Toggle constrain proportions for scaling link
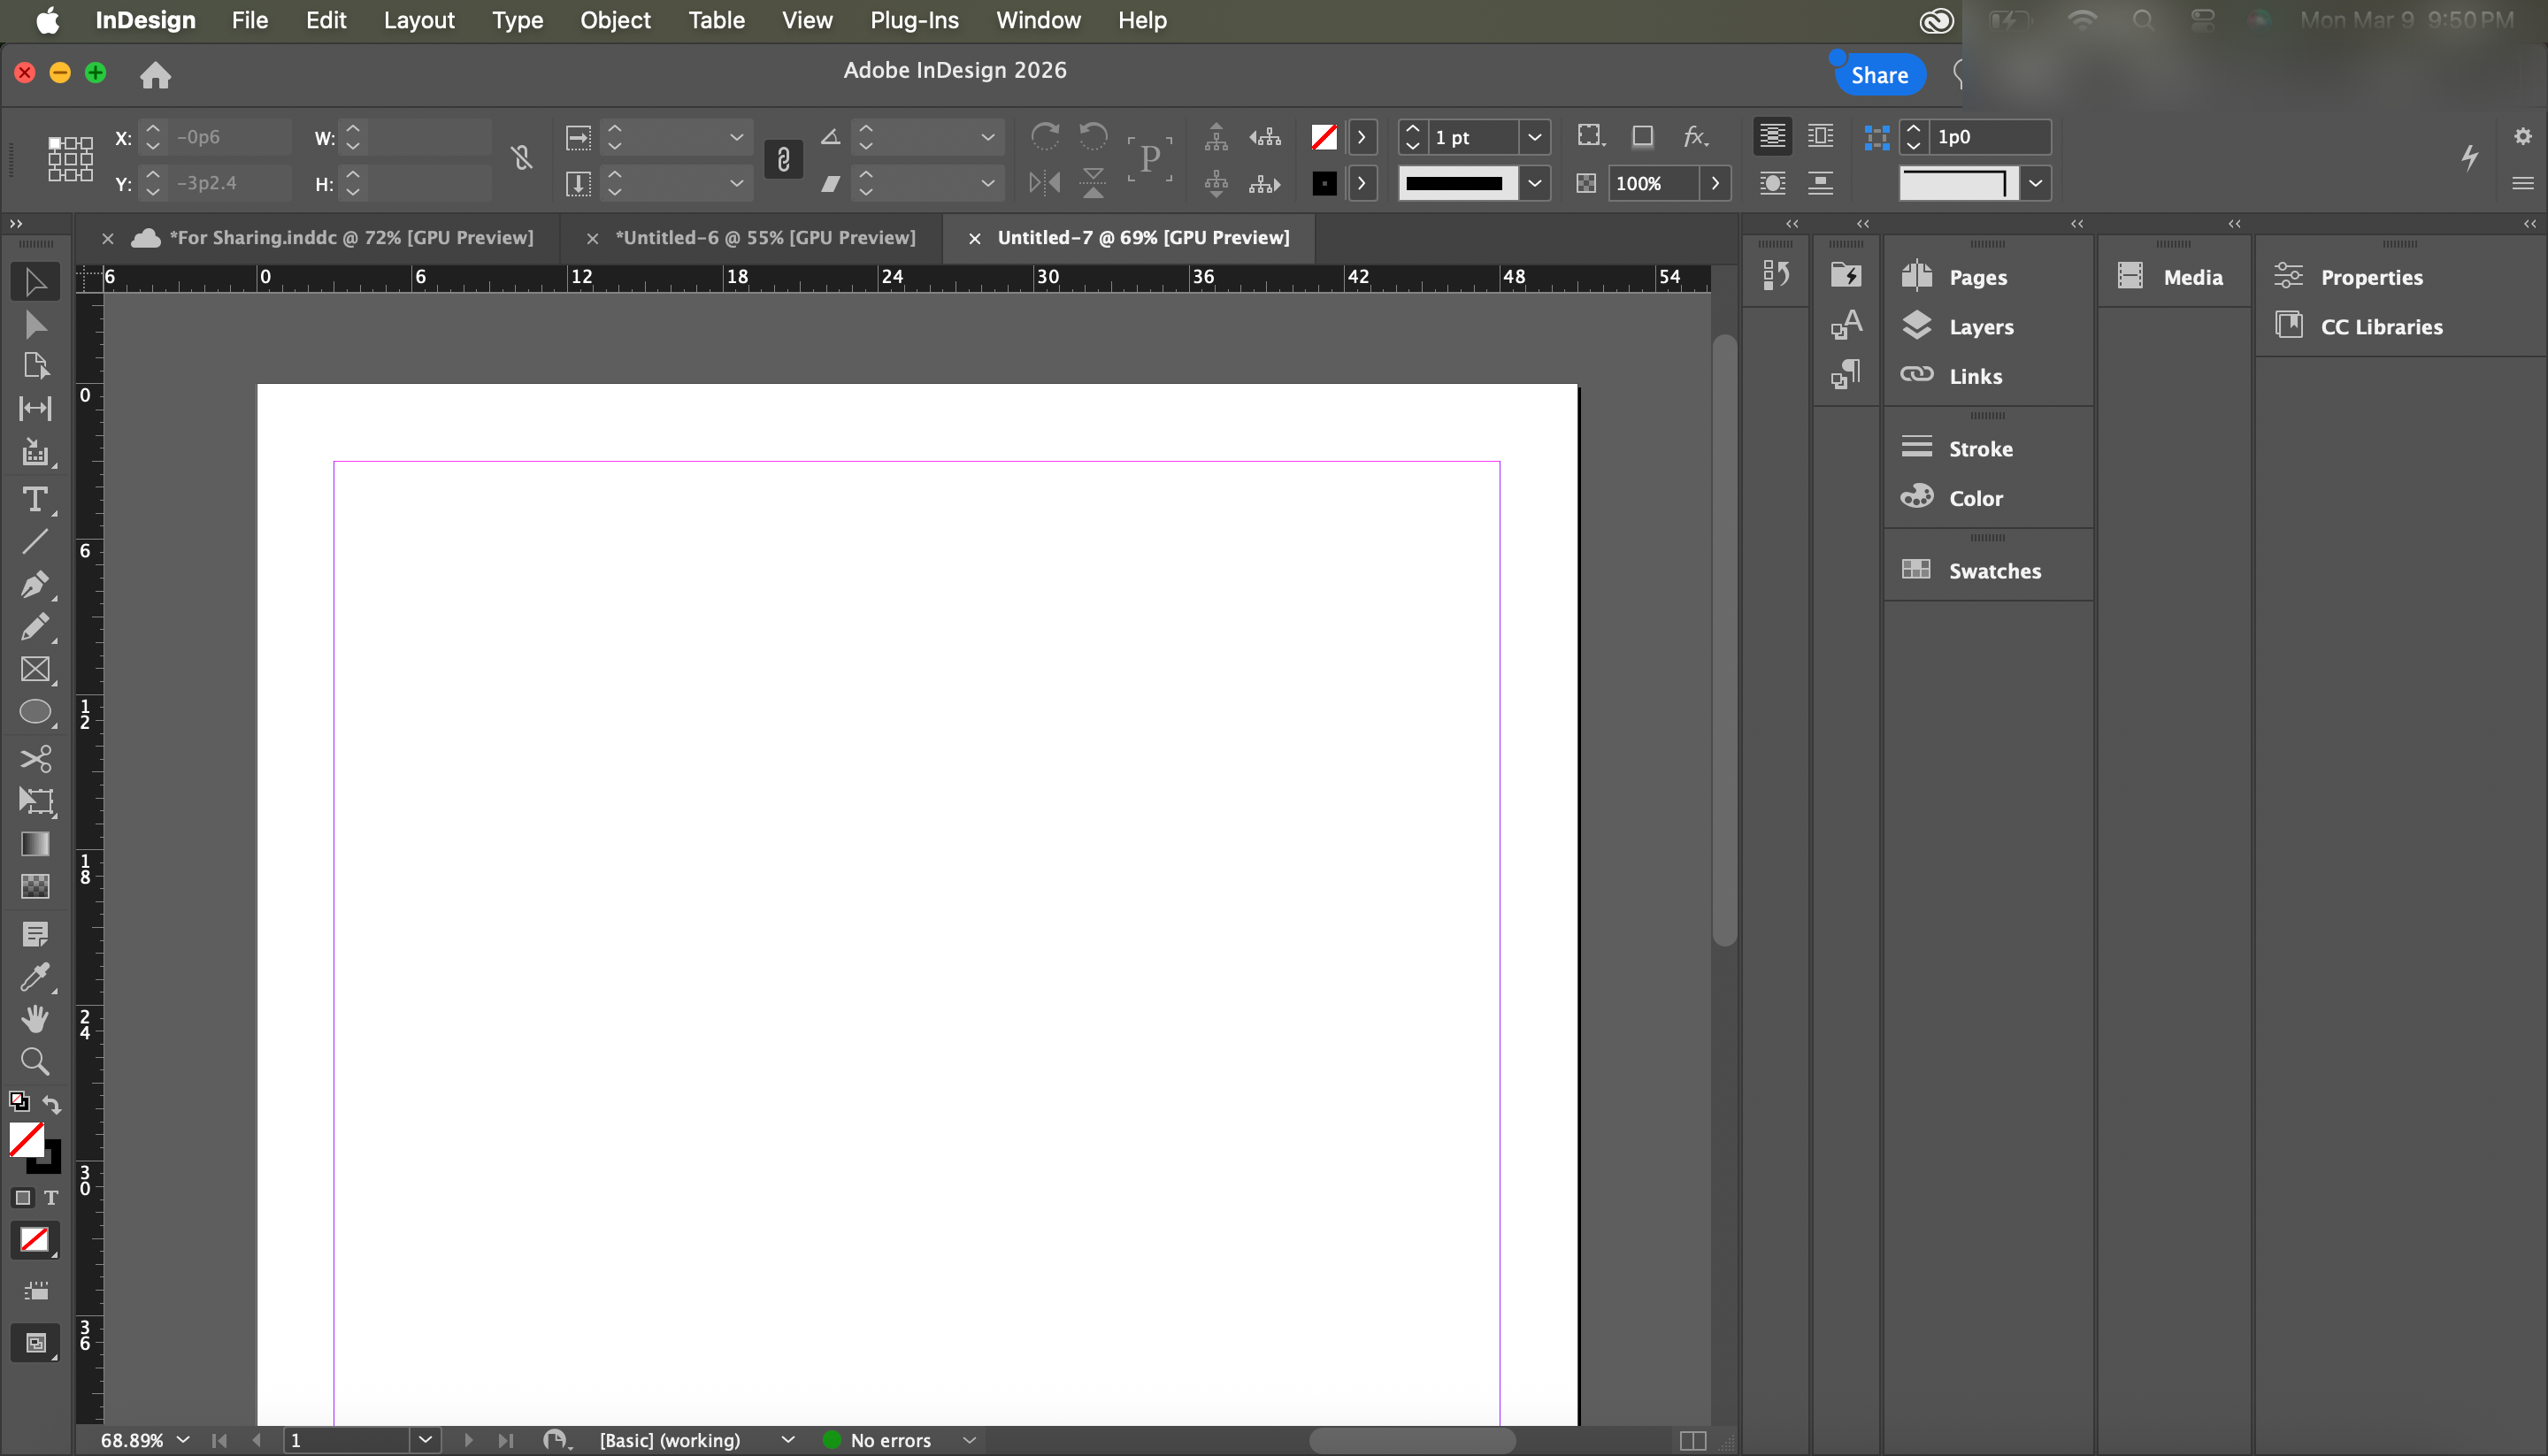 click(783, 159)
